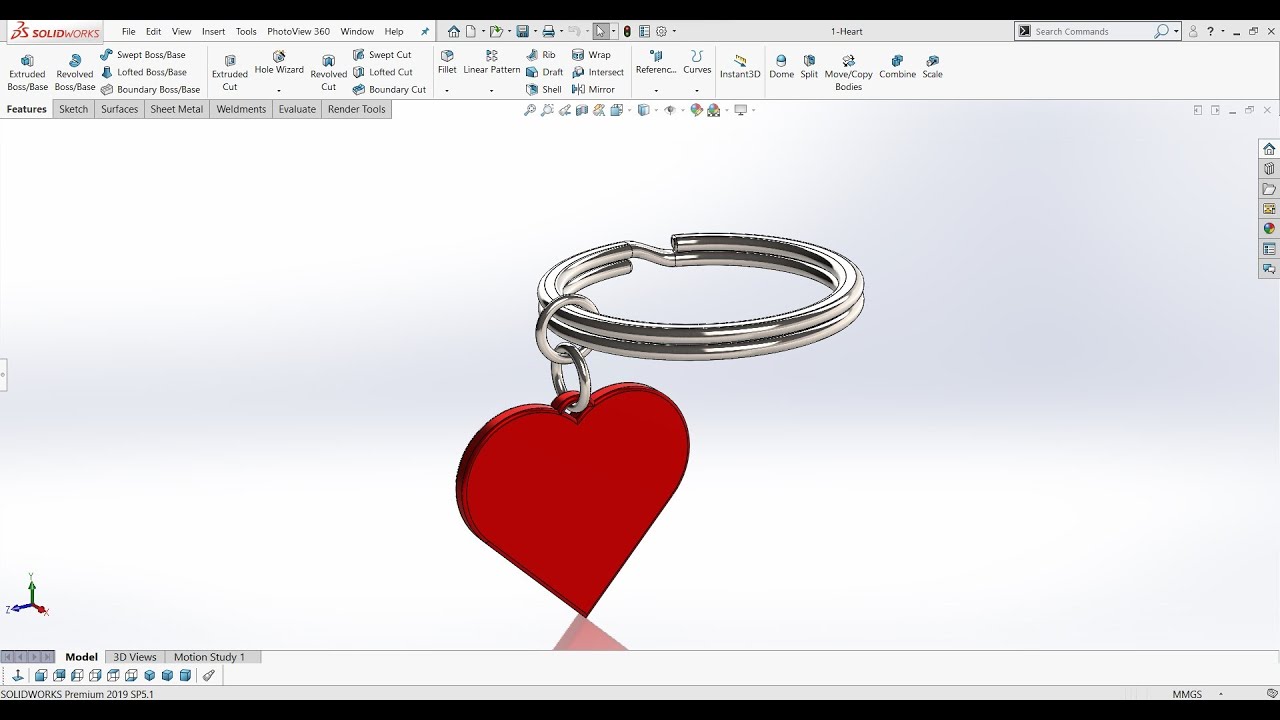Open Appearances, Scenes, and Decals pane
Image resolution: width=1280 pixels, height=720 pixels.
(x=1269, y=229)
